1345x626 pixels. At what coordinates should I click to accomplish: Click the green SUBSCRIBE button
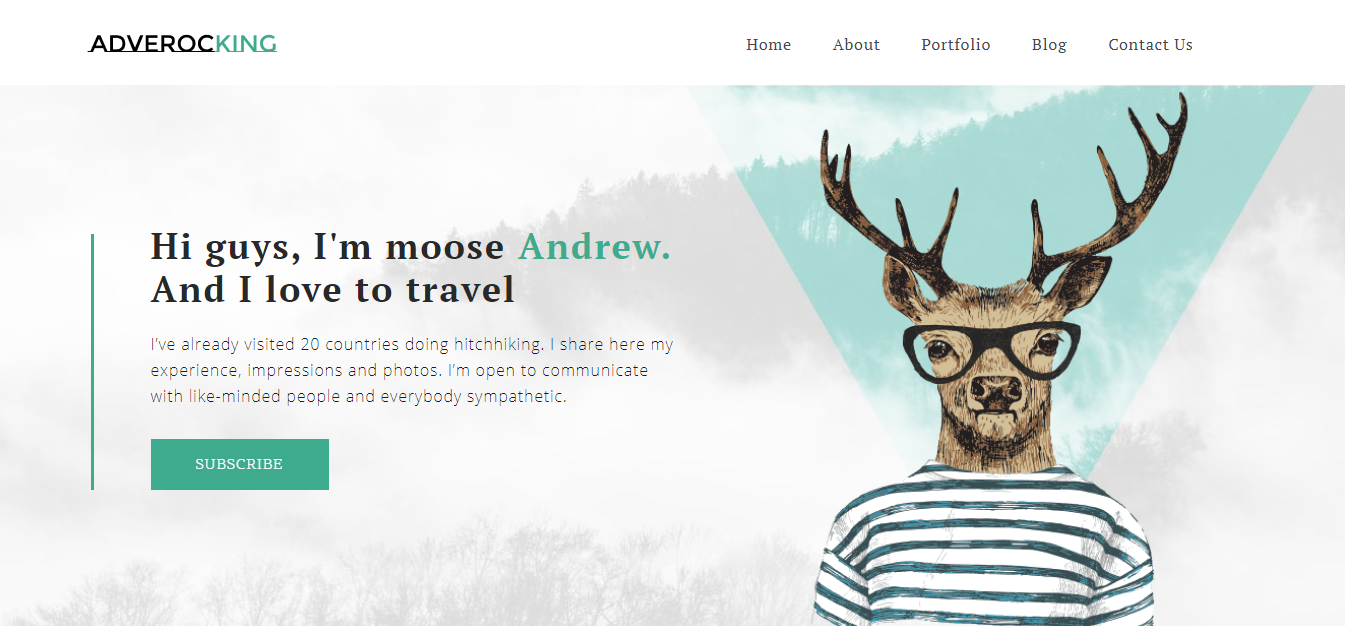pyautogui.click(x=240, y=464)
